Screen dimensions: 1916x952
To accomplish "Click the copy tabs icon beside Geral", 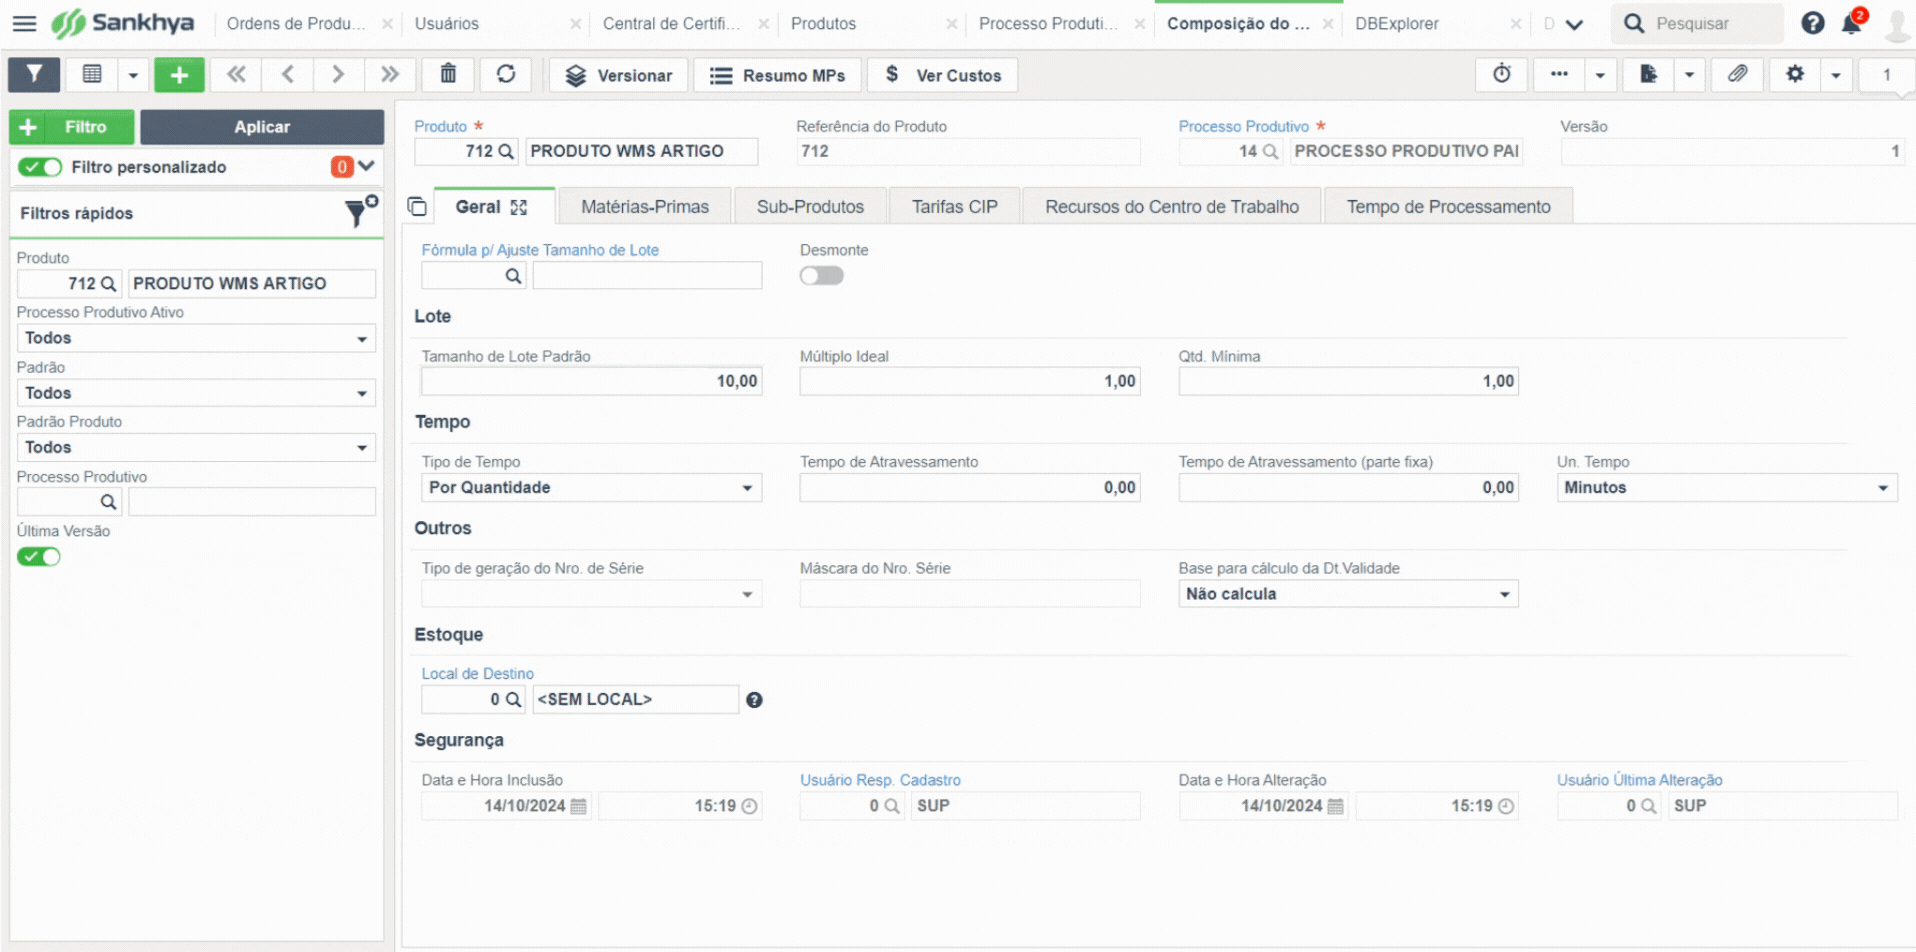I will pyautogui.click(x=417, y=207).
